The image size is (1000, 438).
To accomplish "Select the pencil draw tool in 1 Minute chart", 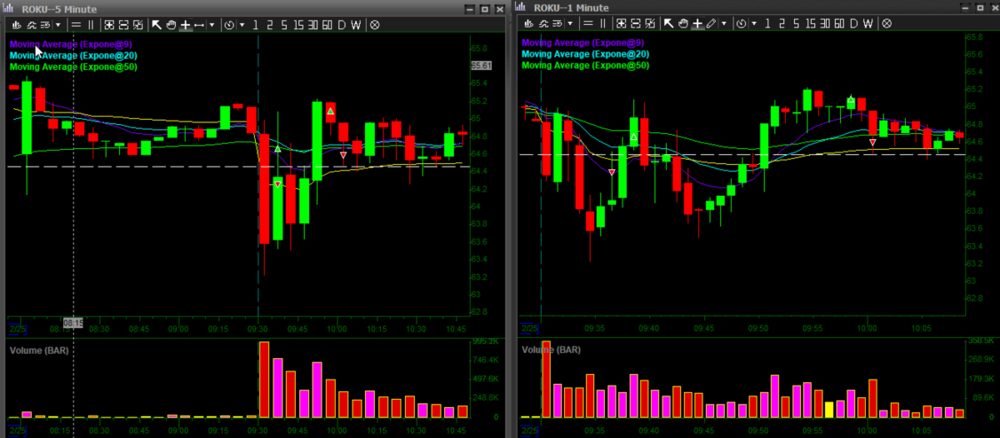I will point(711,23).
